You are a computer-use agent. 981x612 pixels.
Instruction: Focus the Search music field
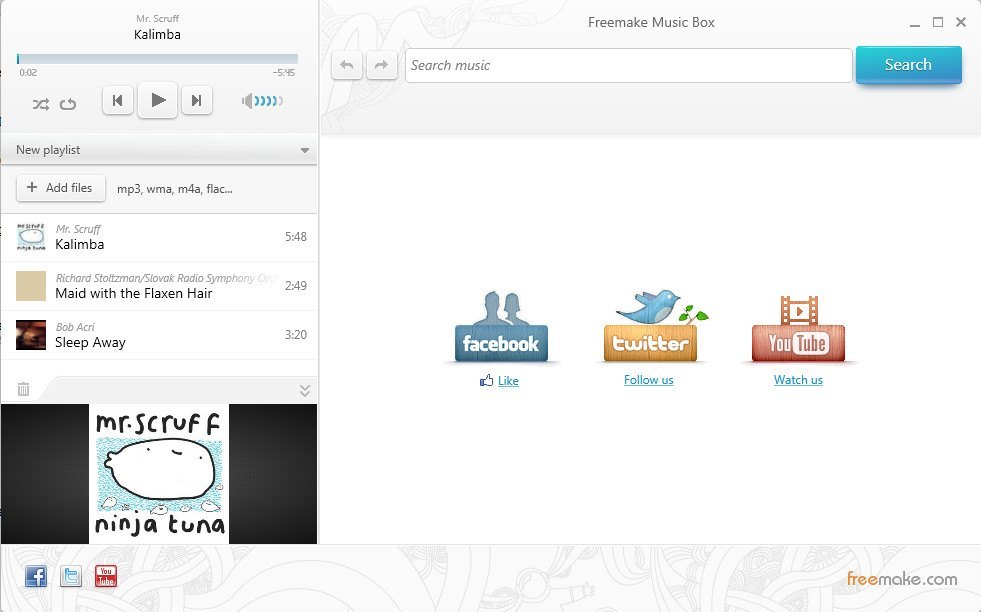[x=629, y=65]
